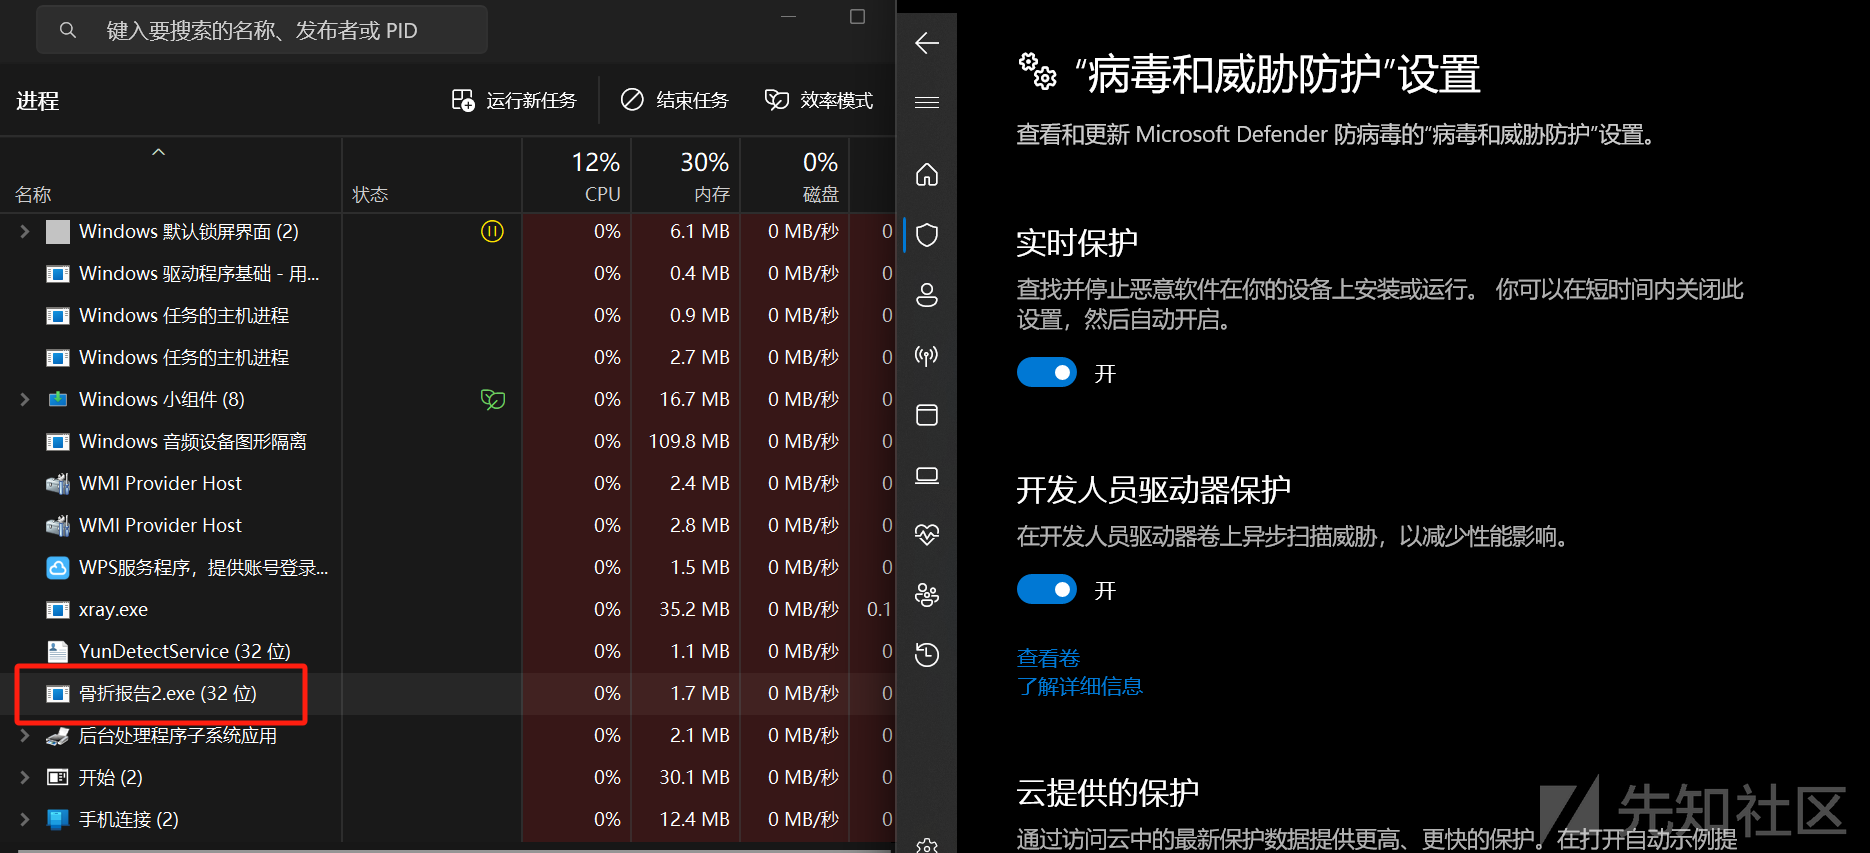The width and height of the screenshot is (1870, 853).
Task: Expand Windows 默认锁屏界面 (2) group
Action: coord(24,231)
